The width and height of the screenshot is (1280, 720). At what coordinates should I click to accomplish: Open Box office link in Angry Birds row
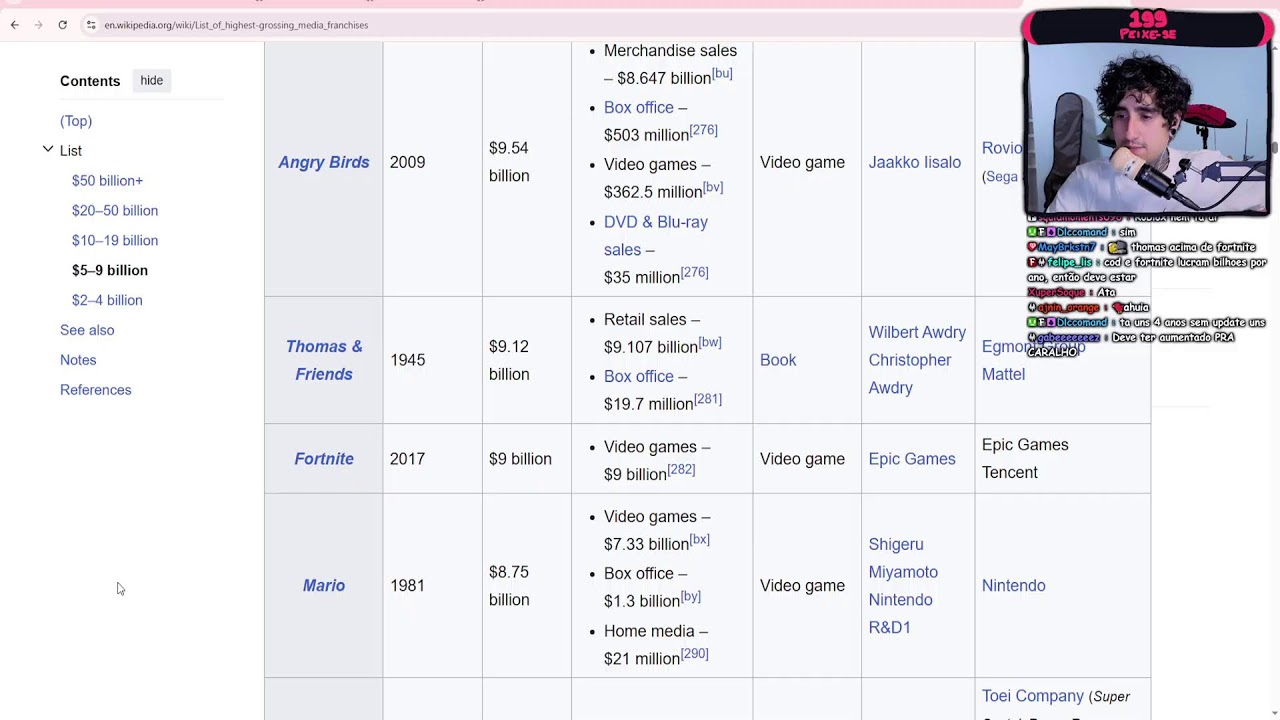(x=639, y=107)
